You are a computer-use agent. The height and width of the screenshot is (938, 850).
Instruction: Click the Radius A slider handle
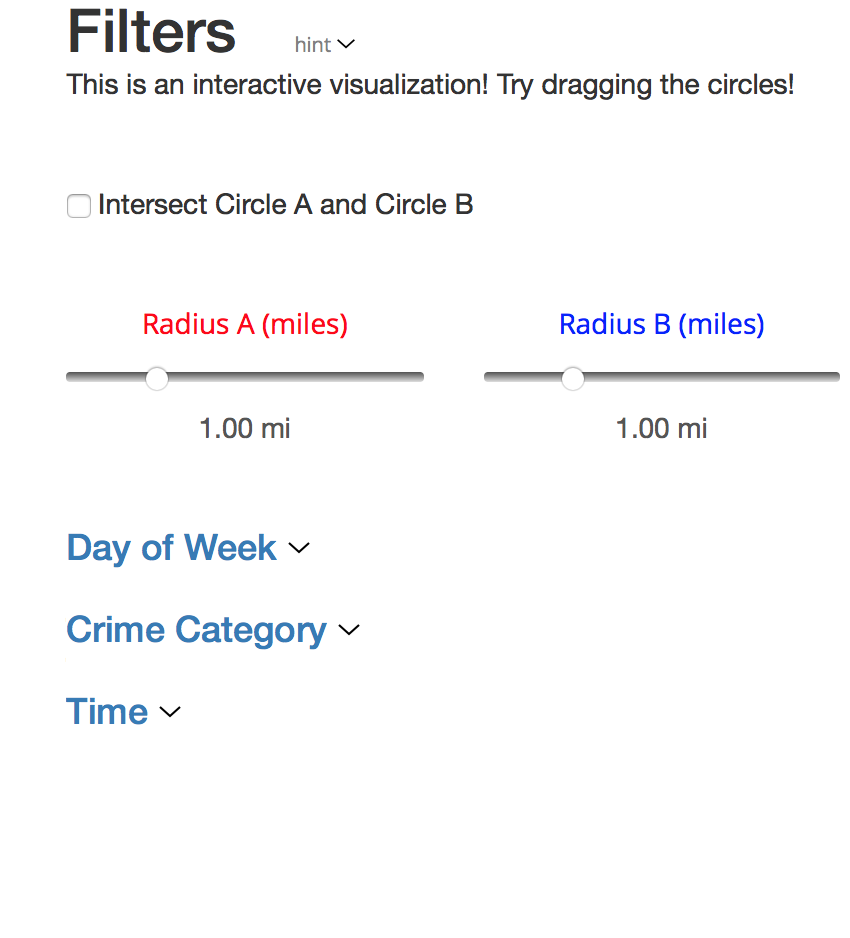(157, 379)
